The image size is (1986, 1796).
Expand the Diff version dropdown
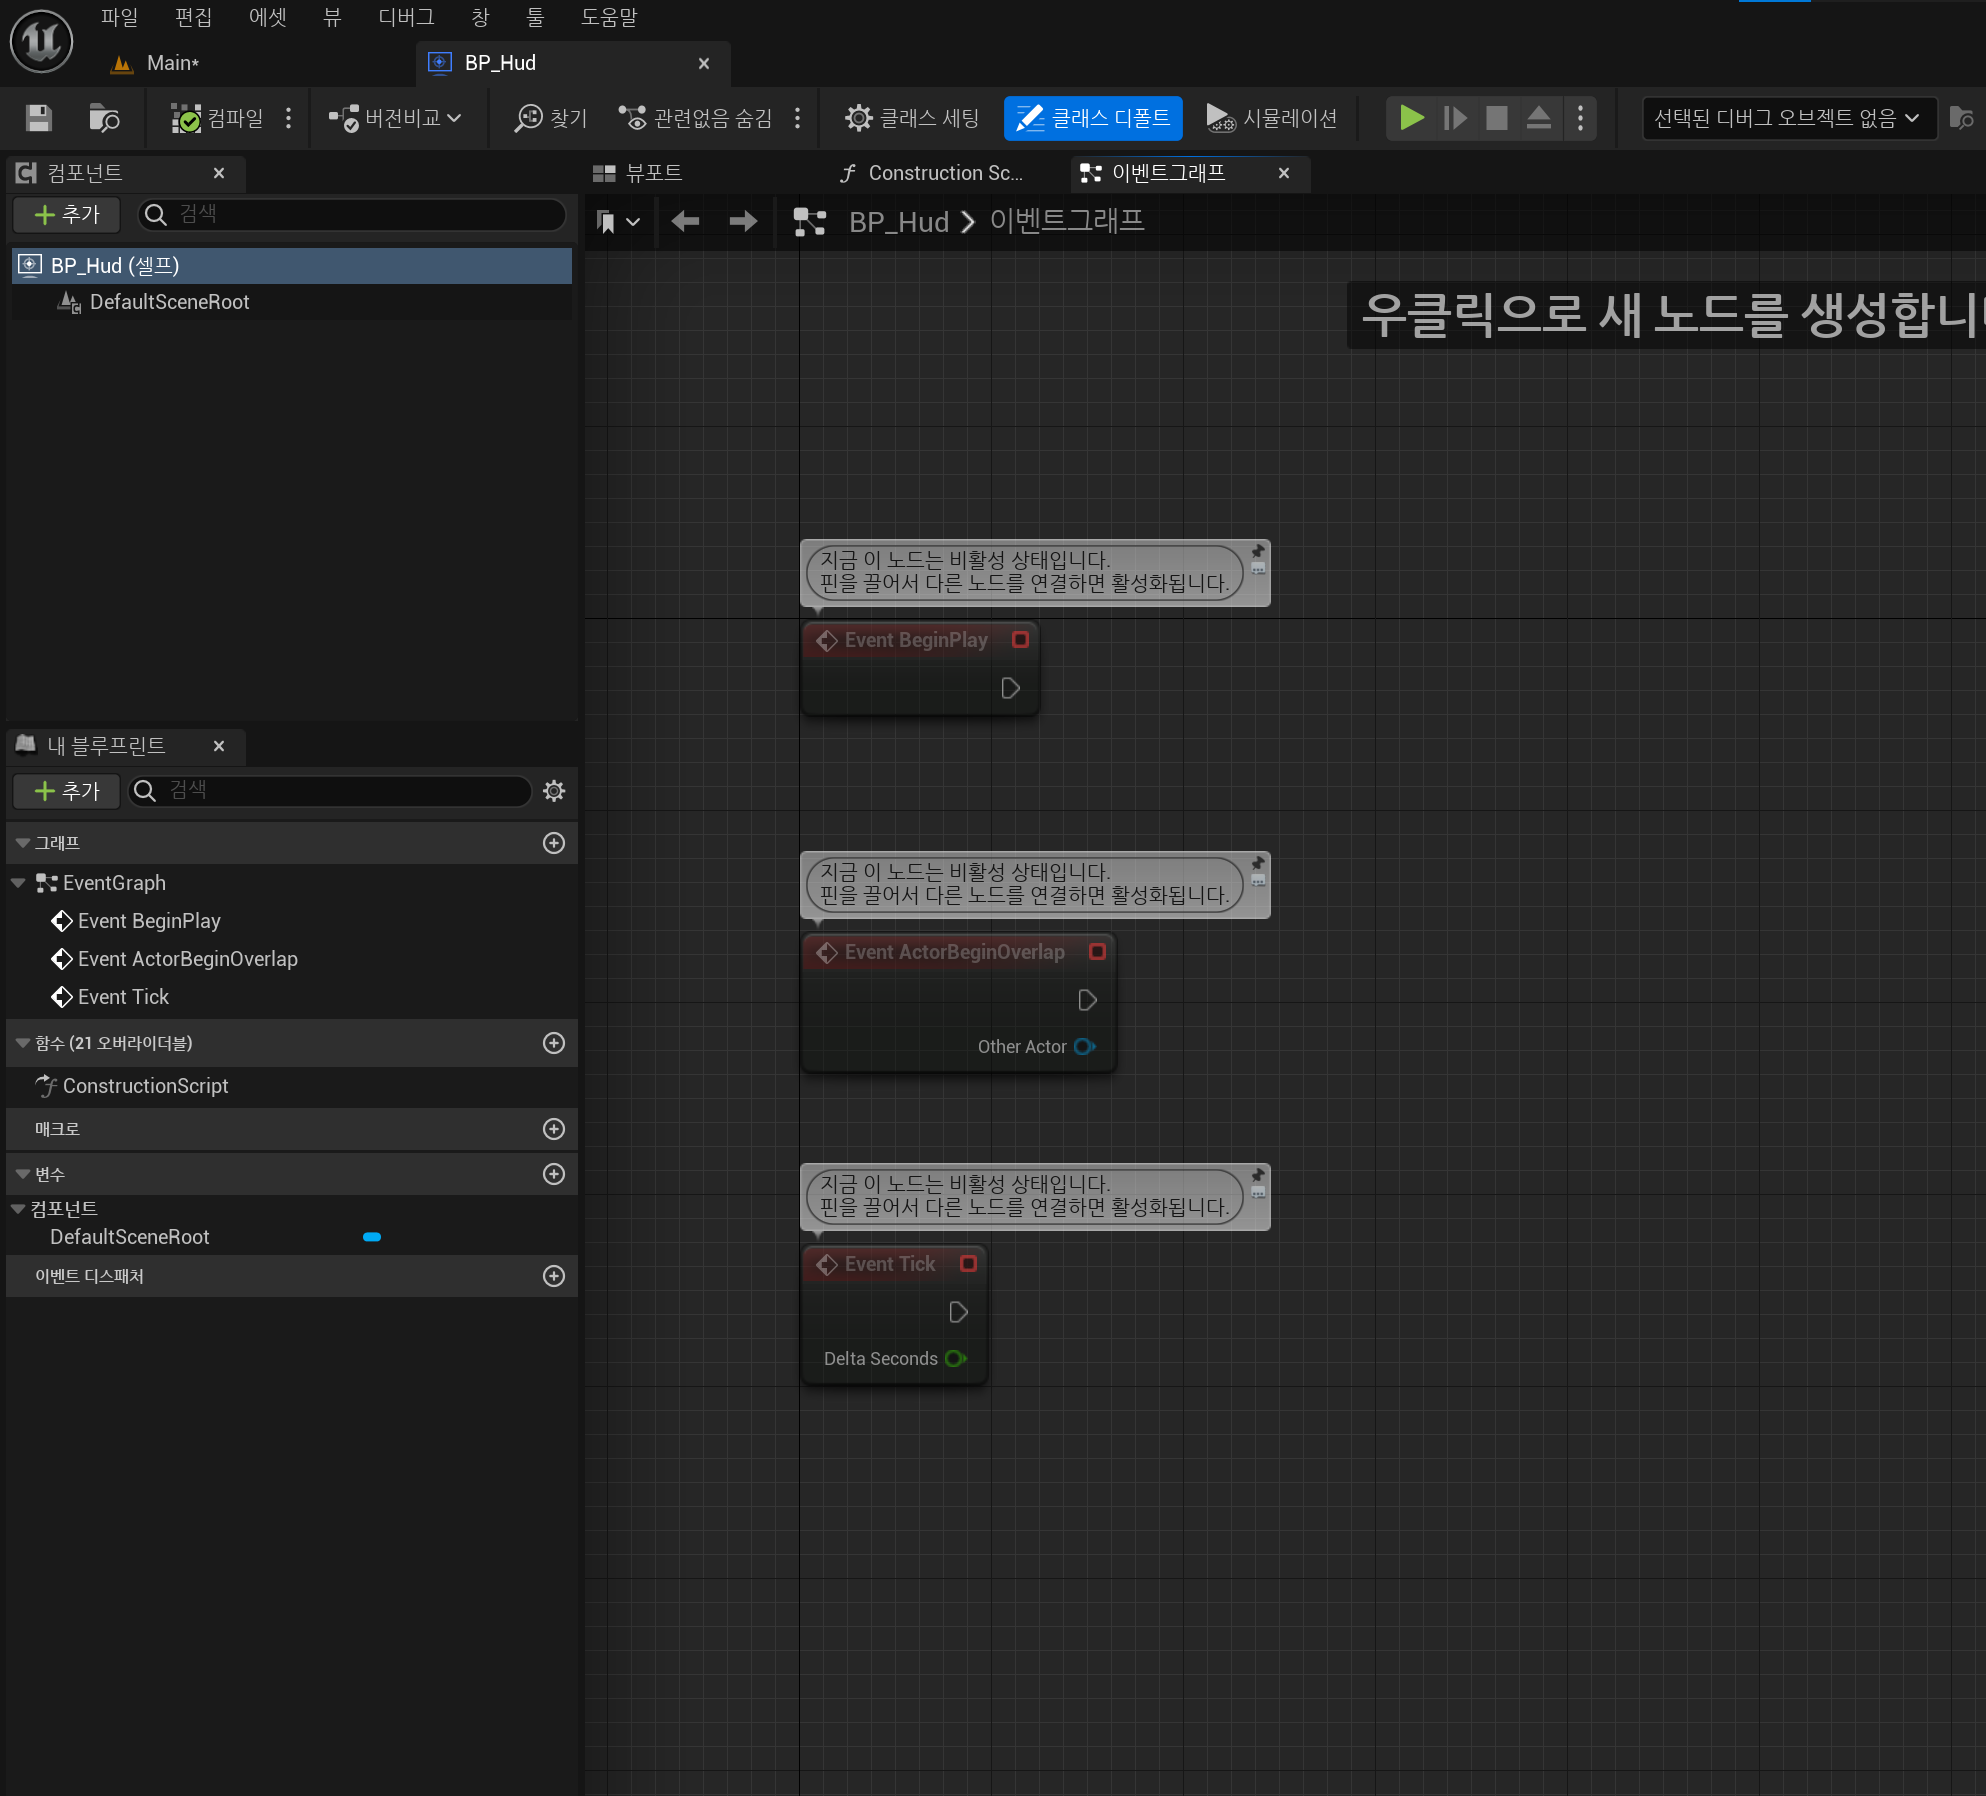(396, 118)
